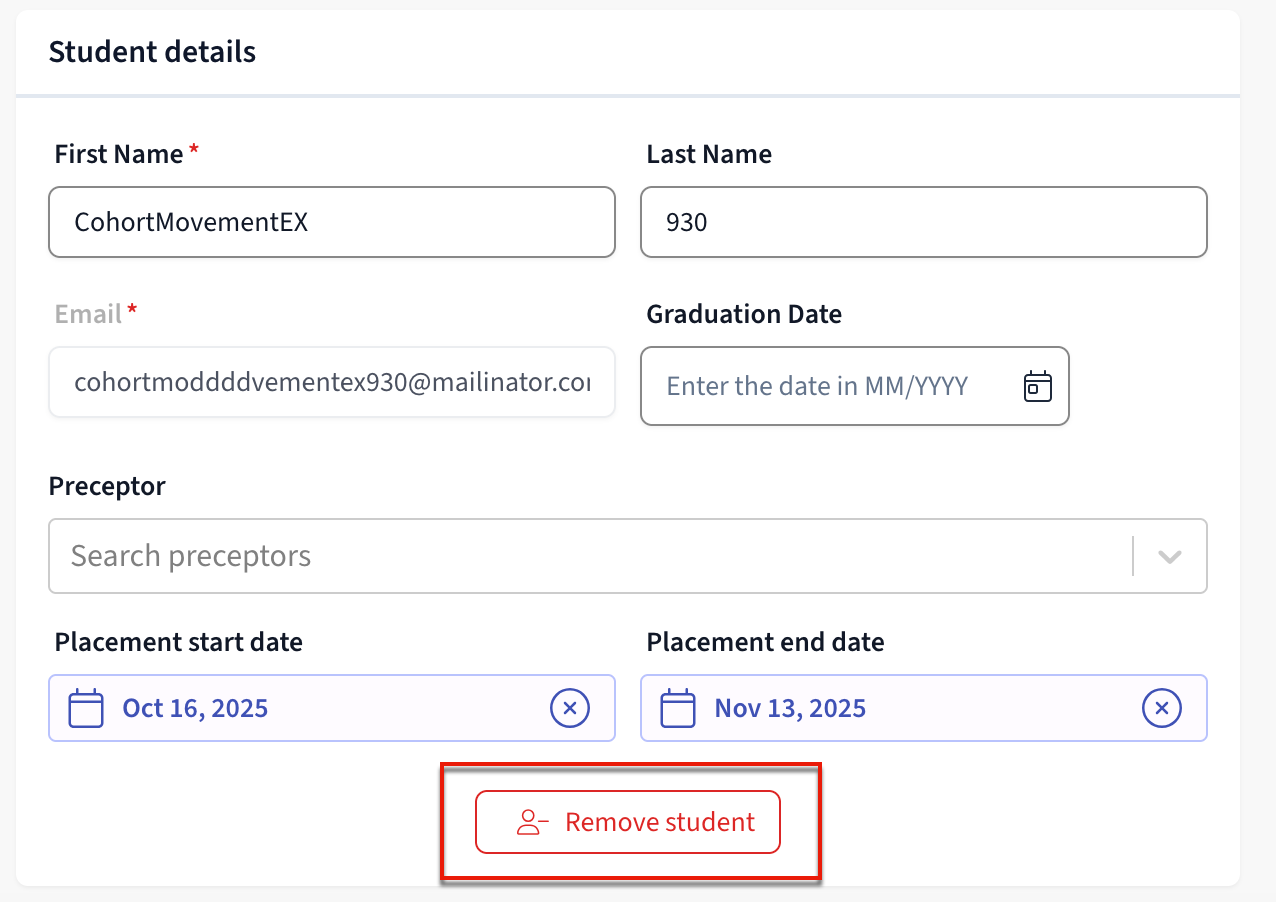Select the Nov 13, 2025 end date value
This screenshot has width=1276, height=902.
point(790,708)
